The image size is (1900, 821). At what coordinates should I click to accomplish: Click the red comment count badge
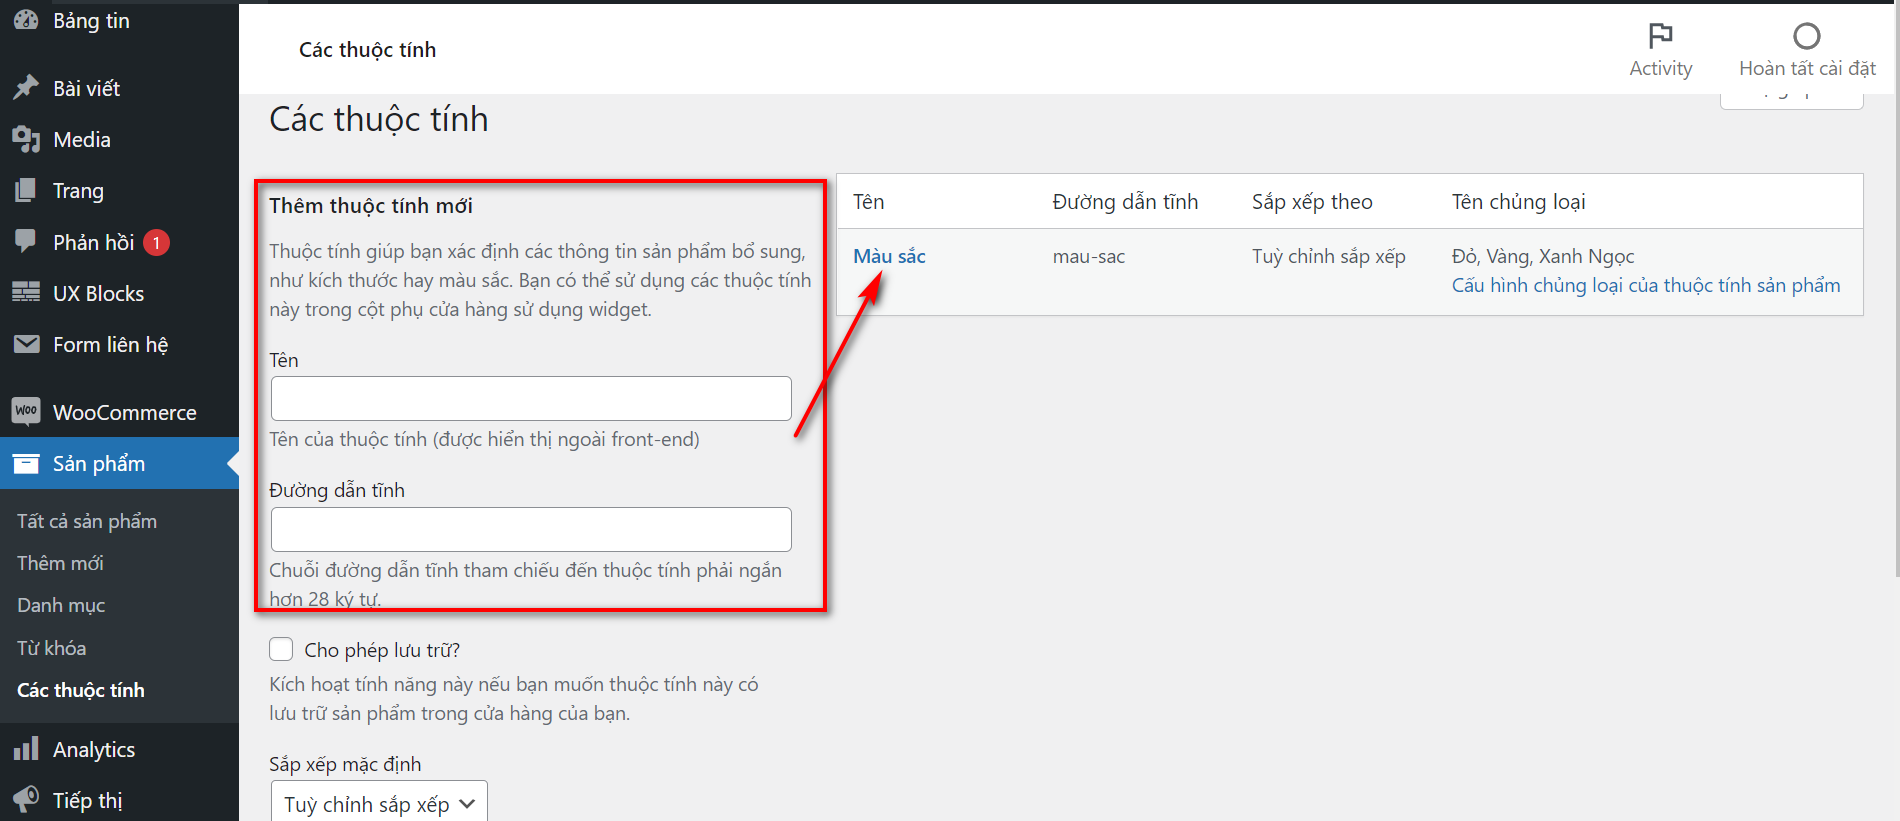pyautogui.click(x=156, y=243)
